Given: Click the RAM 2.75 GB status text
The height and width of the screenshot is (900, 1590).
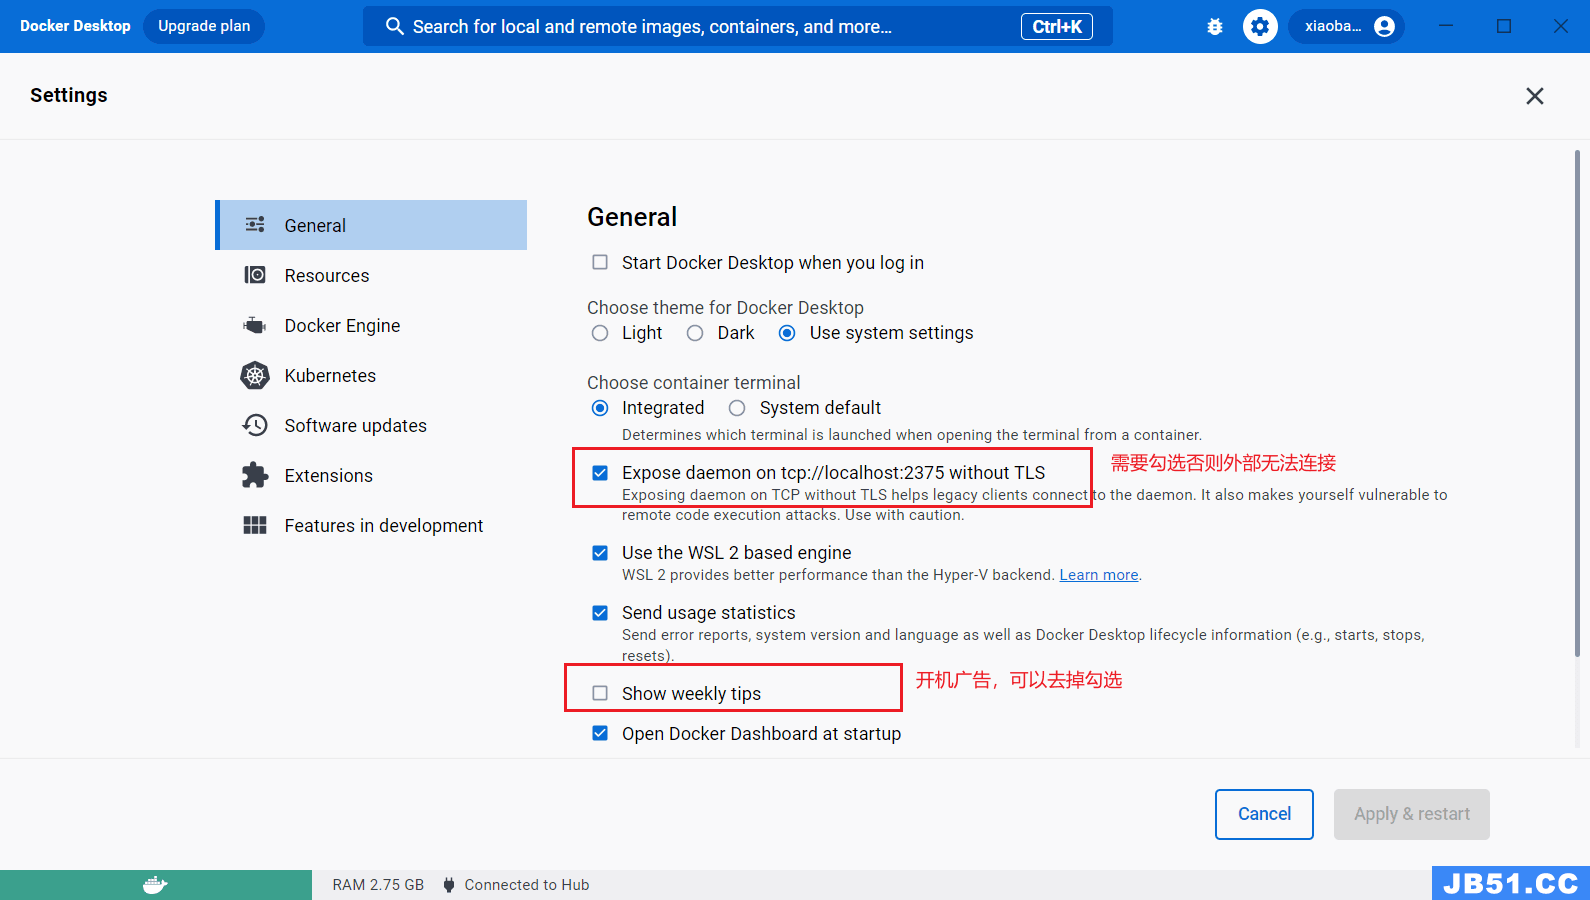Looking at the screenshot, I should point(378,885).
